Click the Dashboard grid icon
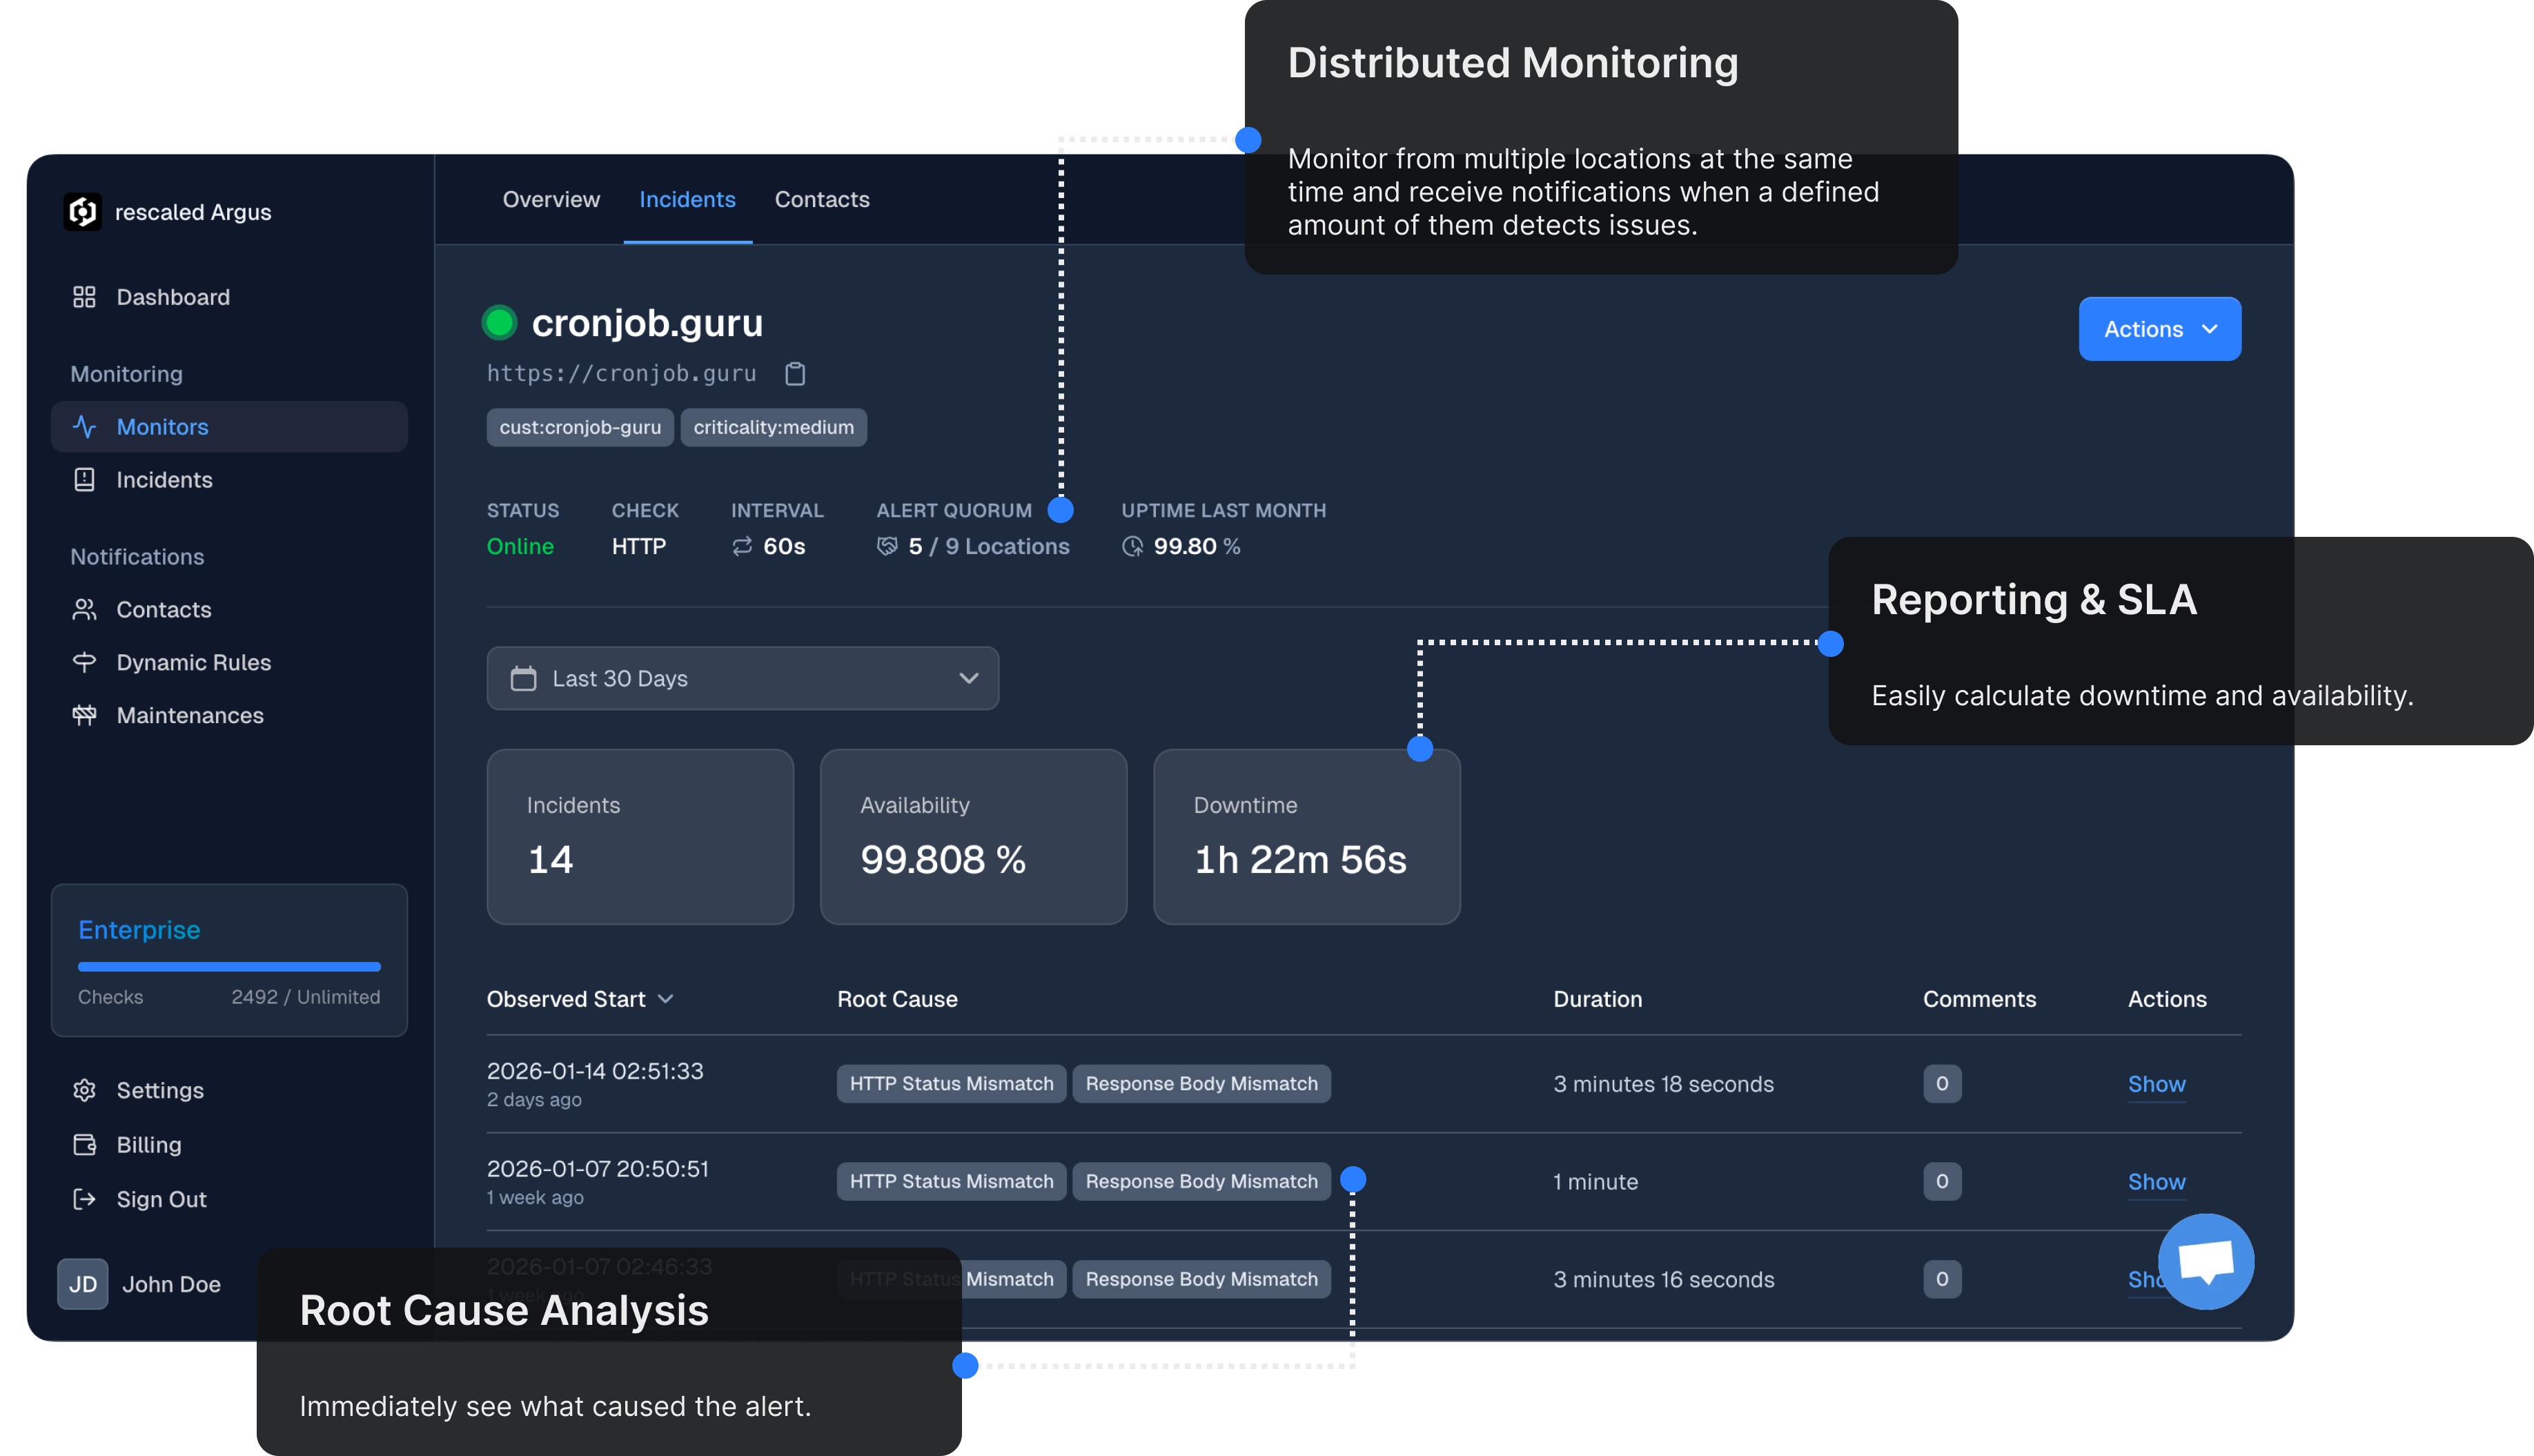 point(84,297)
